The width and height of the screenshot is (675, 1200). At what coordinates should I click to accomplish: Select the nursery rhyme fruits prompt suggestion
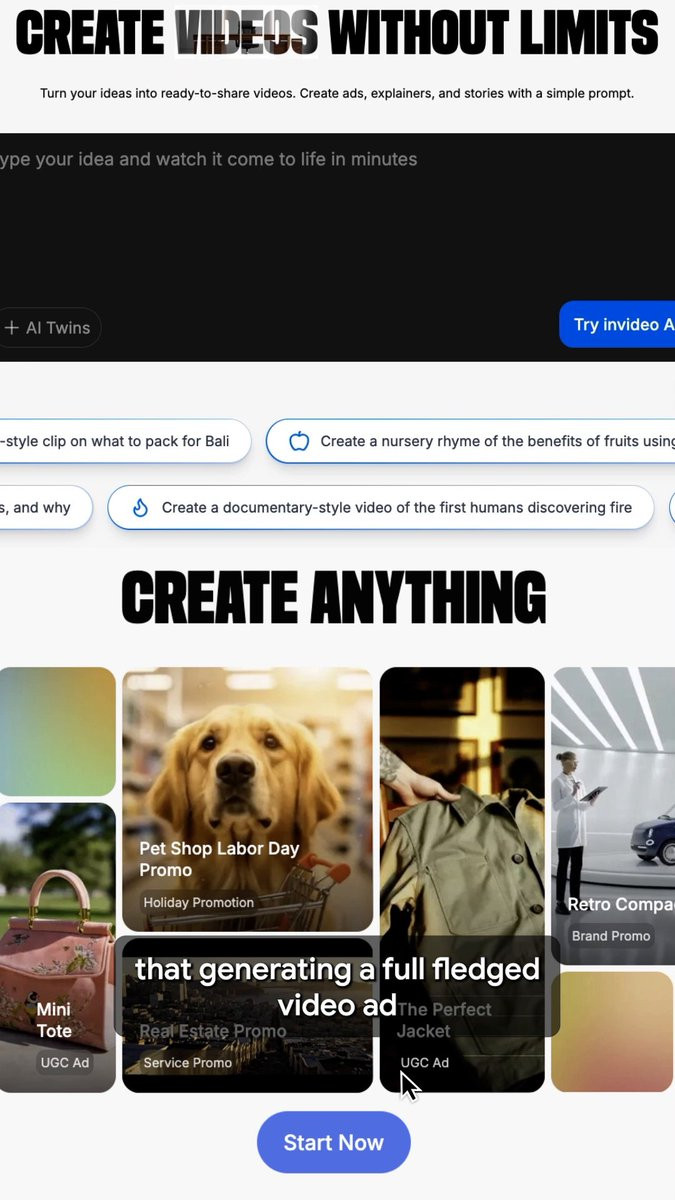pyautogui.click(x=470, y=441)
